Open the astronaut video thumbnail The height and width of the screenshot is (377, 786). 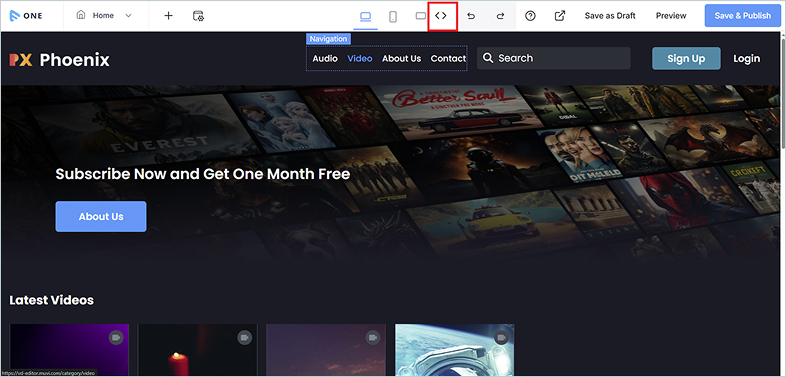455,350
